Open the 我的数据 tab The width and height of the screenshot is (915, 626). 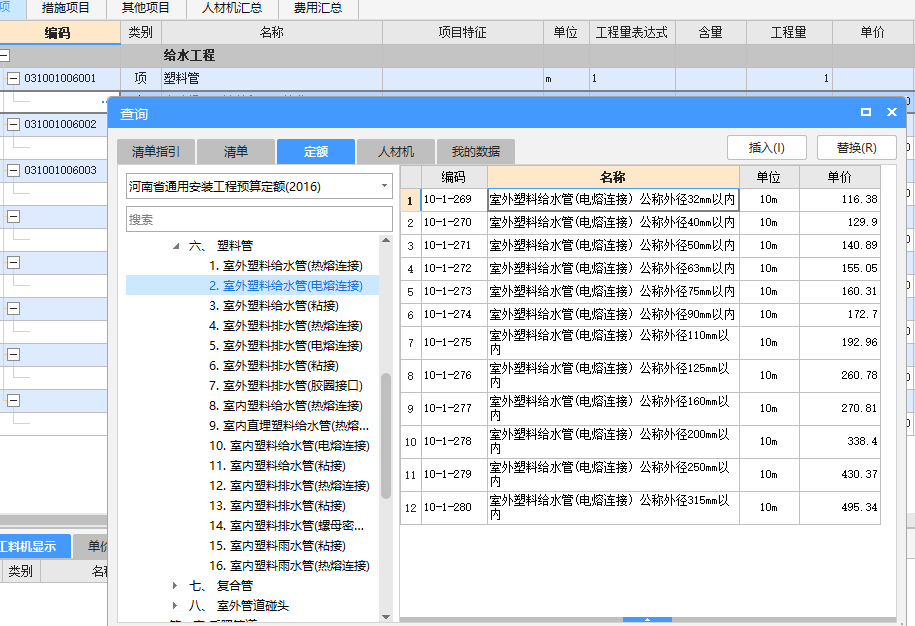[476, 152]
